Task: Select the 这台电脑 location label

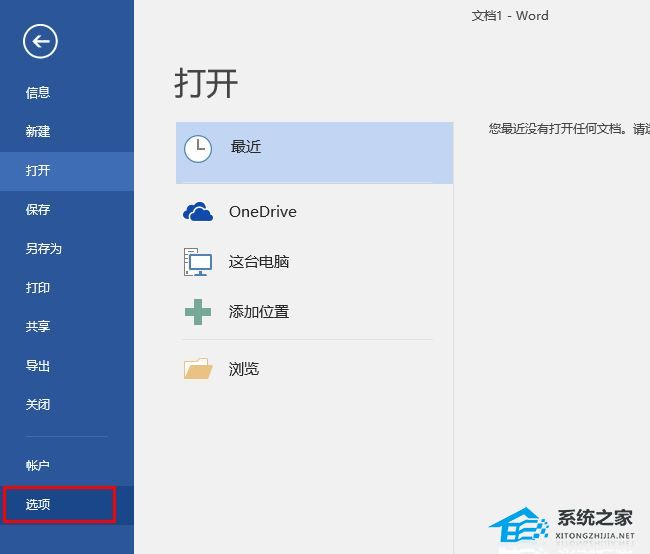Action: click(259, 262)
